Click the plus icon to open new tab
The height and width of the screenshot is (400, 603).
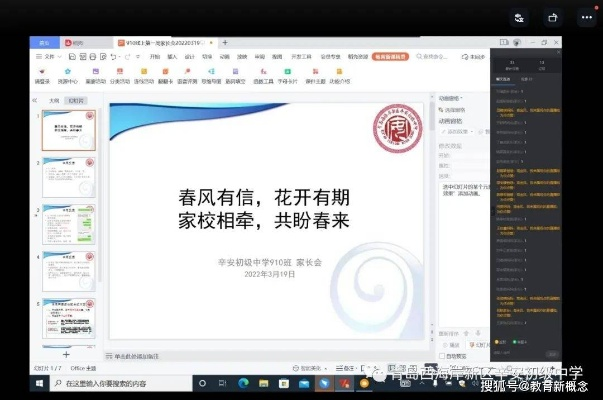pyautogui.click(x=225, y=43)
